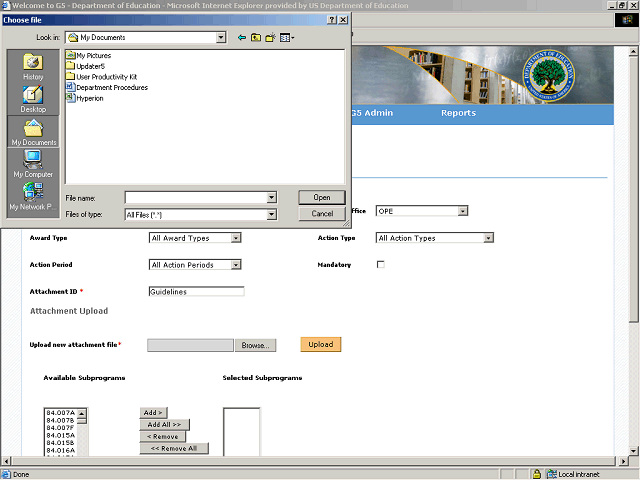Click the page scroll up arrow
This screenshot has width=640, height=480.
pyautogui.click(x=633, y=51)
